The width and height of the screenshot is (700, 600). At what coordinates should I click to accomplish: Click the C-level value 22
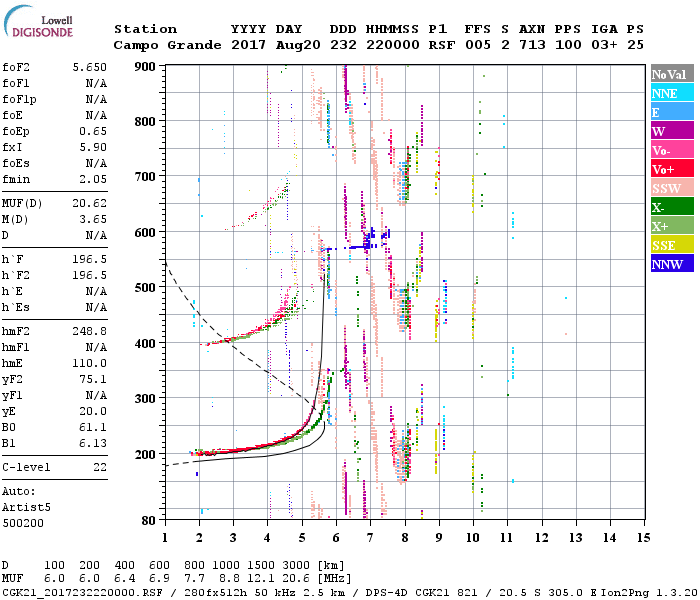pyautogui.click(x=100, y=467)
